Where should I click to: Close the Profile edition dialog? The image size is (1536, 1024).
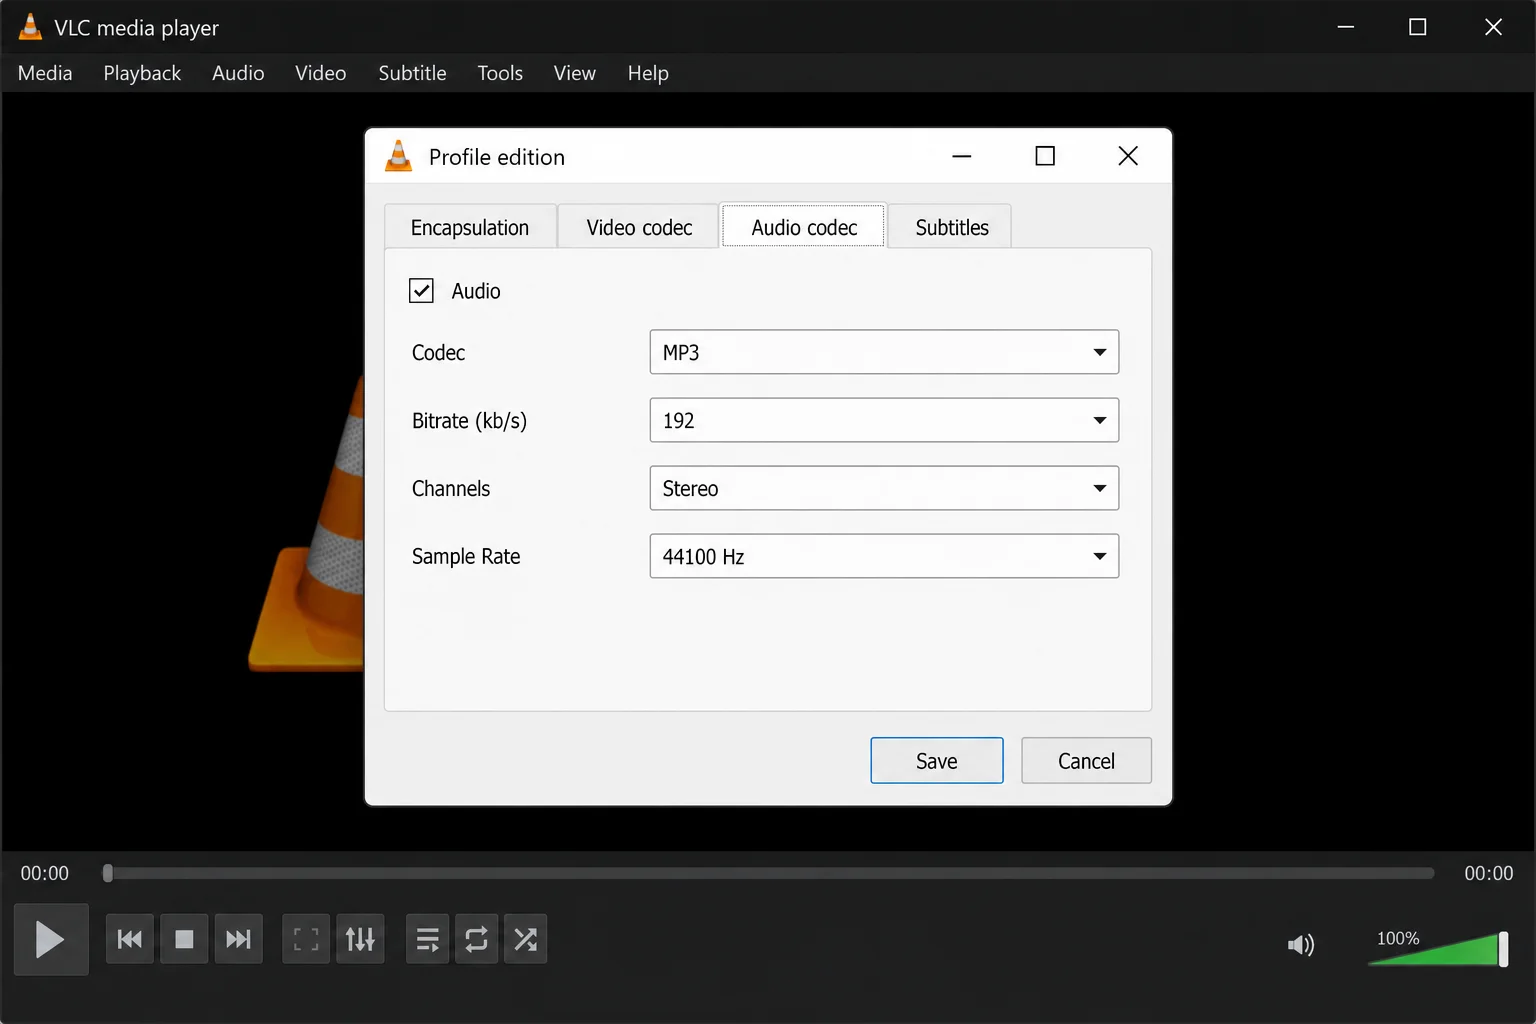click(1128, 156)
